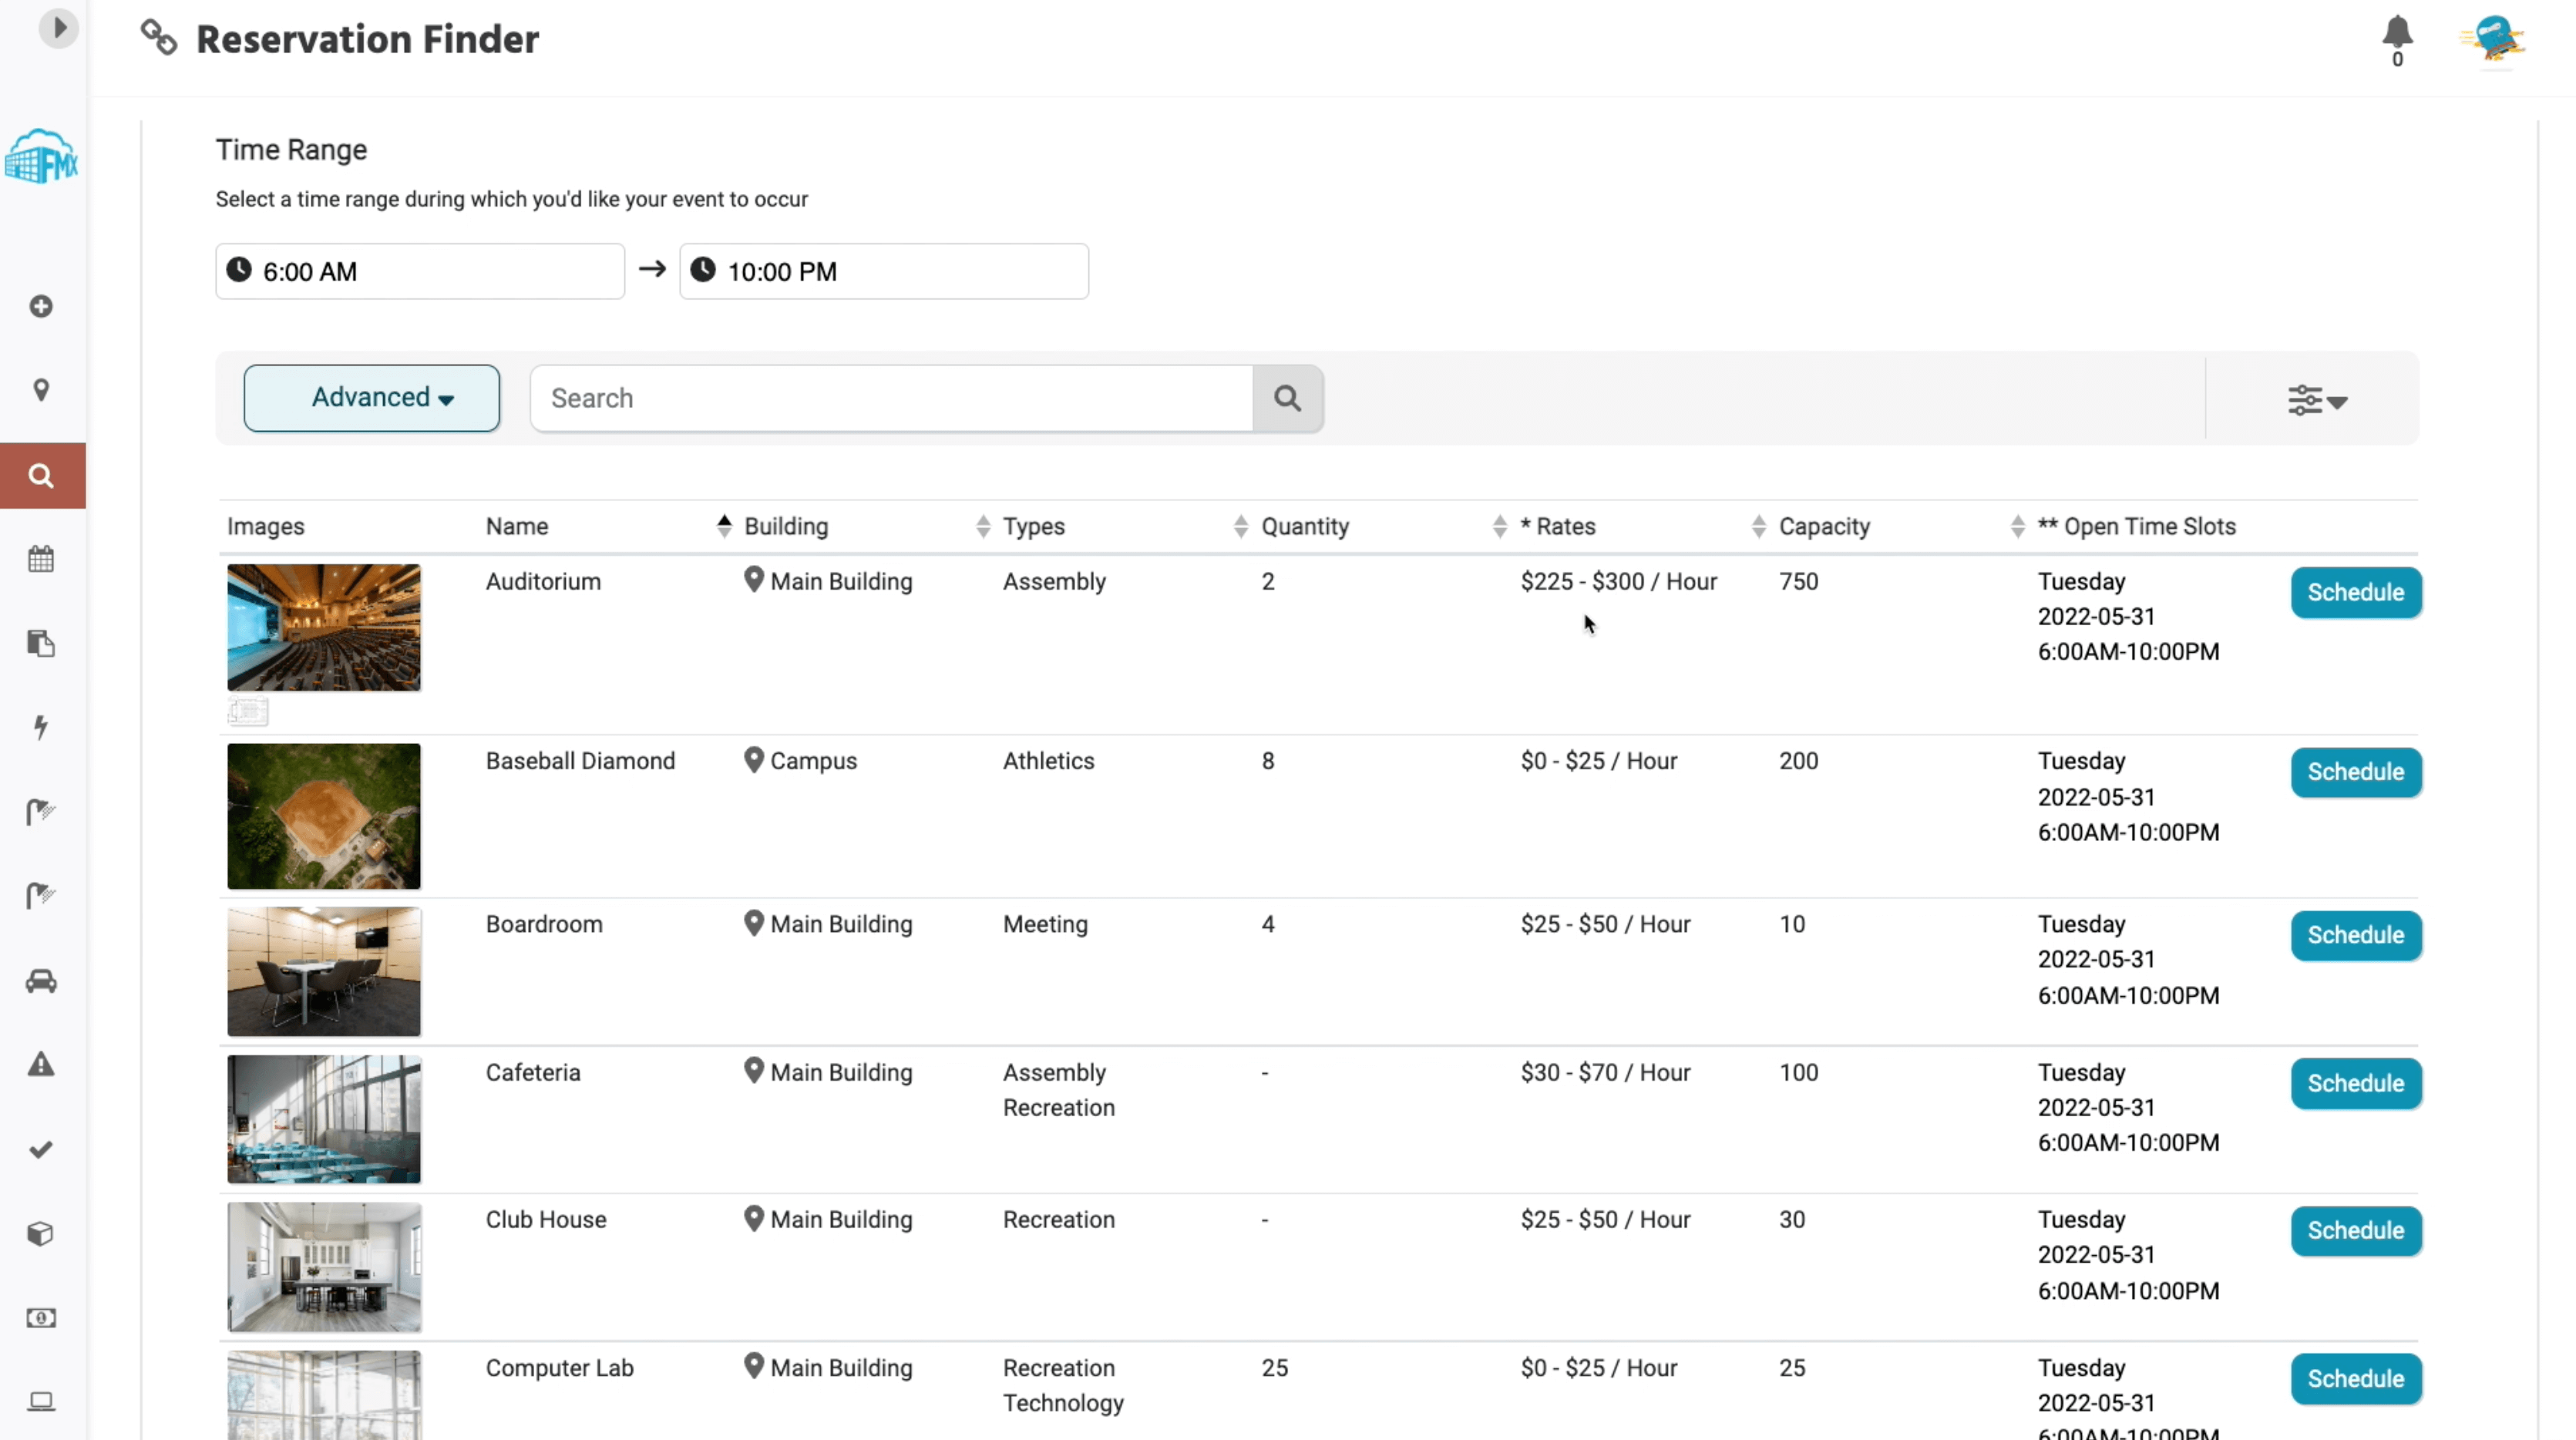Schedule the Boardroom

(2355, 935)
